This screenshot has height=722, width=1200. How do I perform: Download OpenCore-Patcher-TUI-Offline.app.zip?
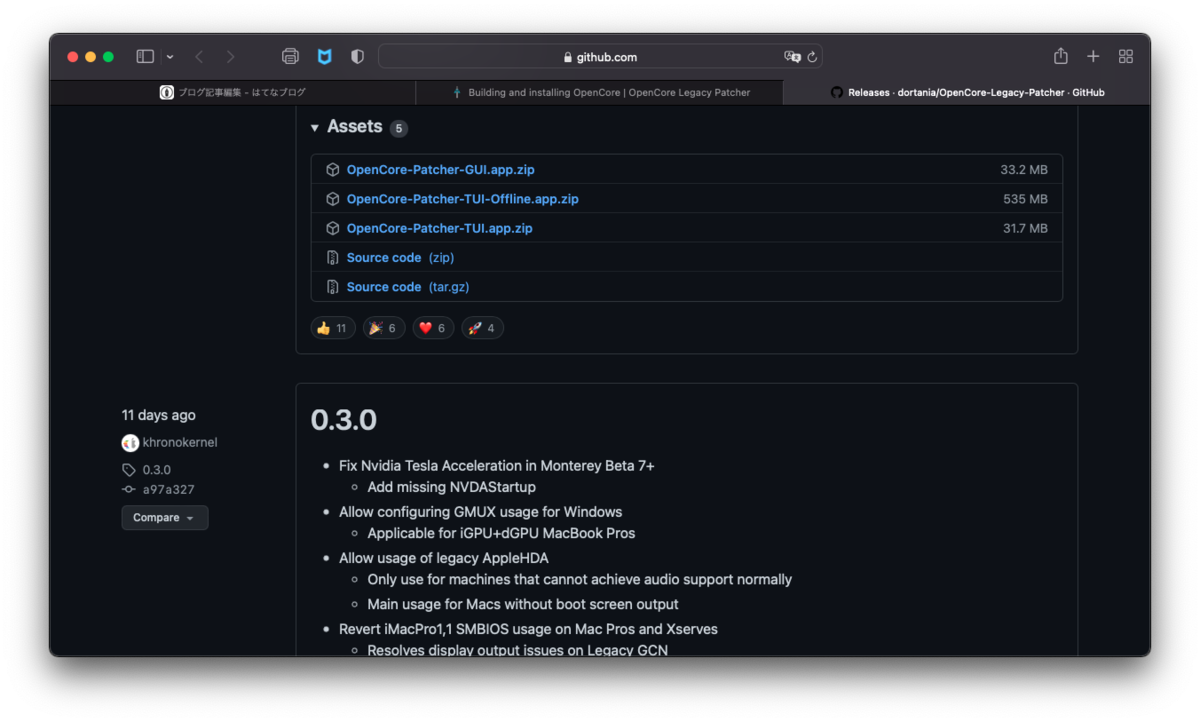[x=462, y=199]
